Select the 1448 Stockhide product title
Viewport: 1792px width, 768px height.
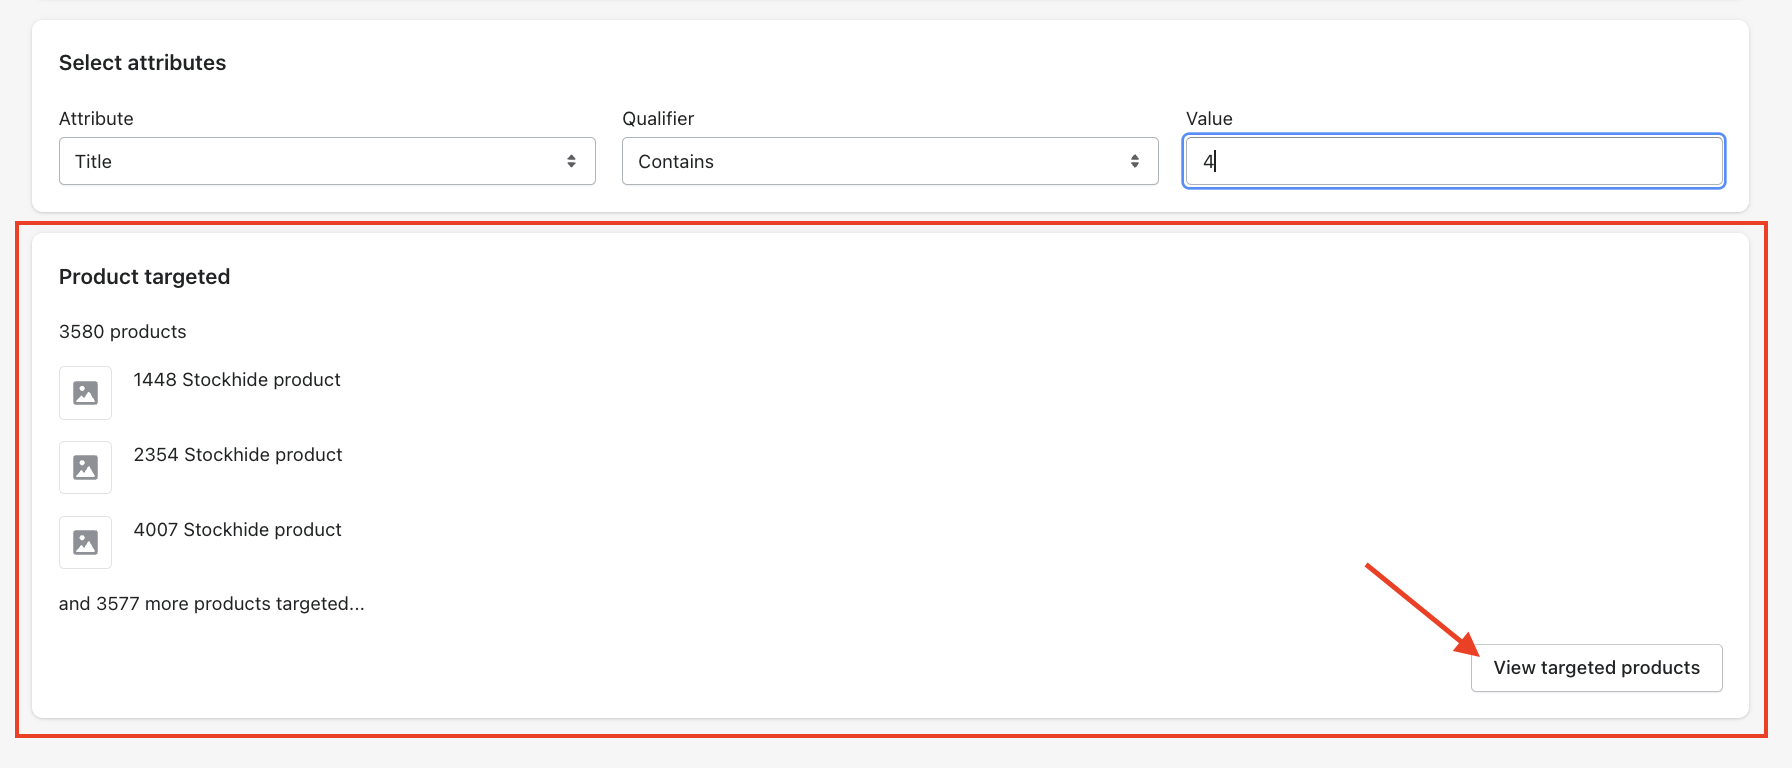pos(237,380)
